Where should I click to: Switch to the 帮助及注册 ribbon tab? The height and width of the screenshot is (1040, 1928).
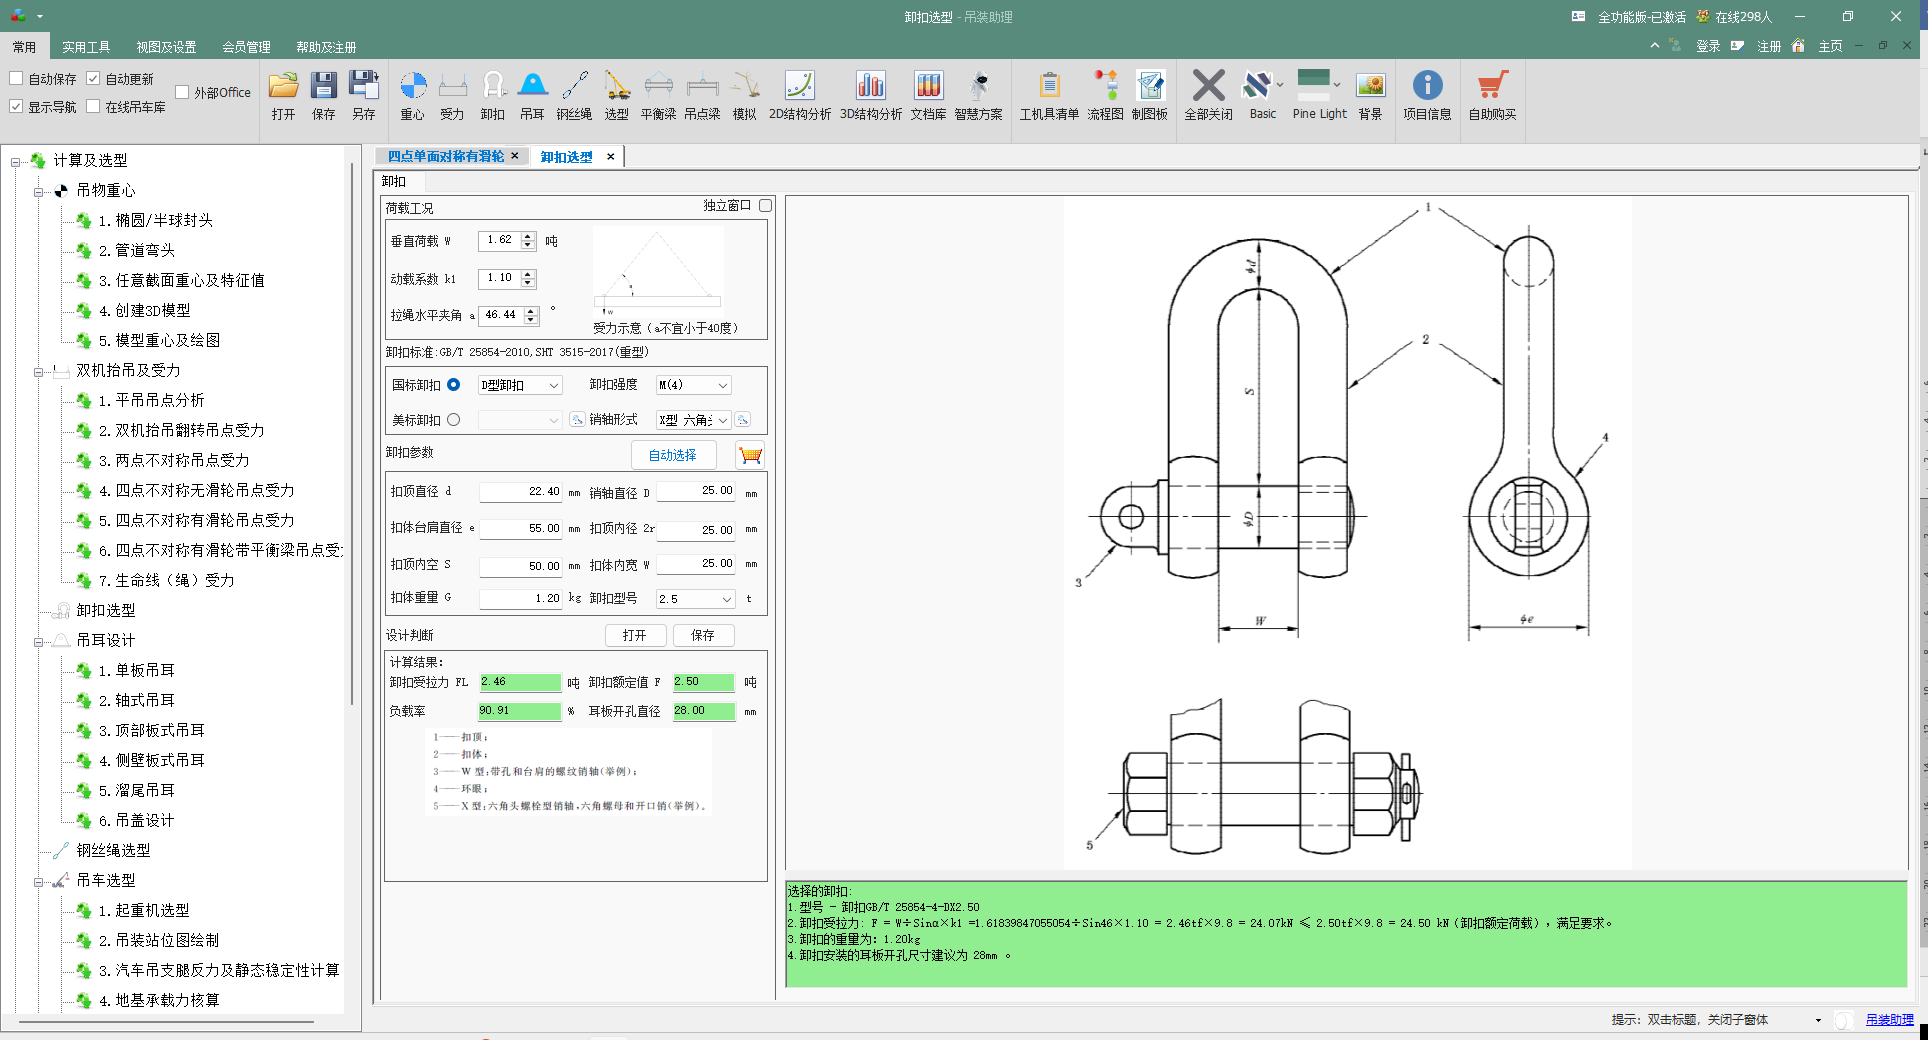pos(326,47)
